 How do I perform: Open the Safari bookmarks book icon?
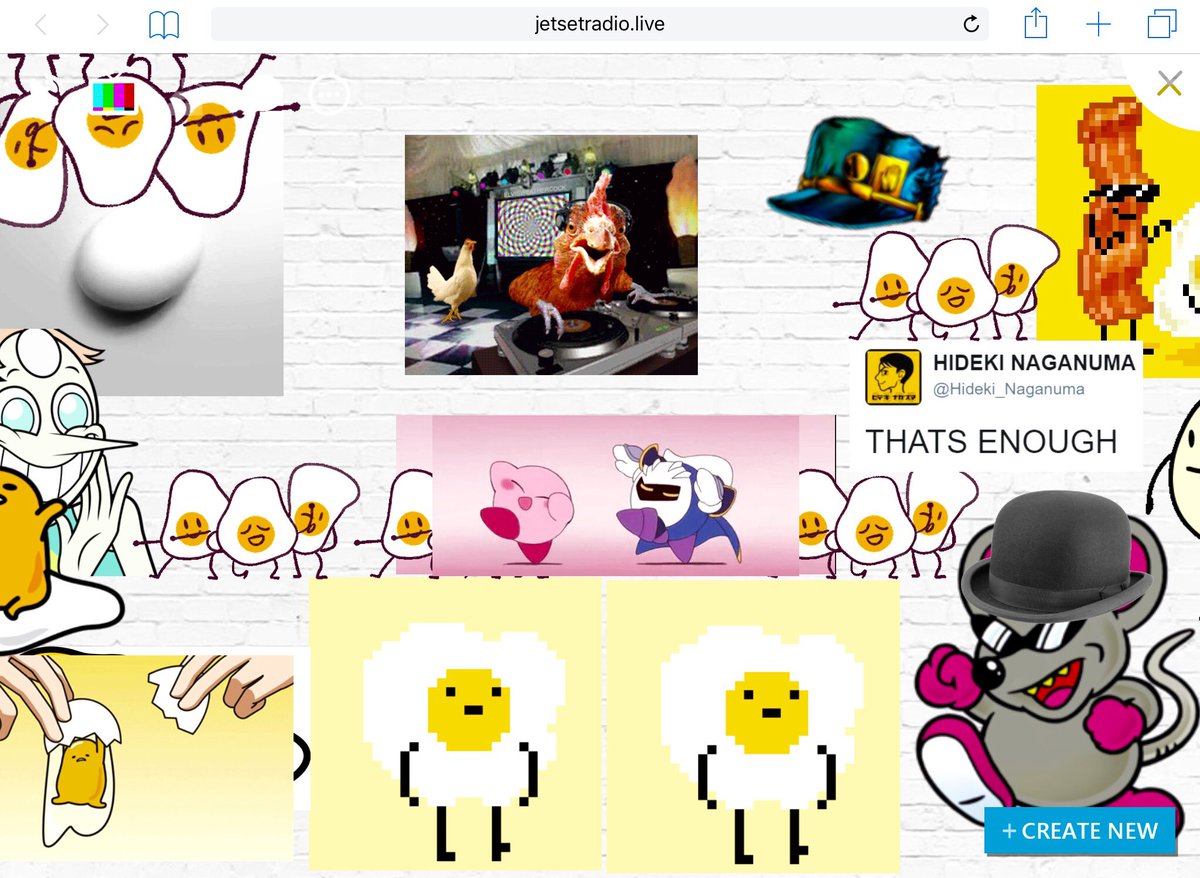pyautogui.click(x=163, y=25)
